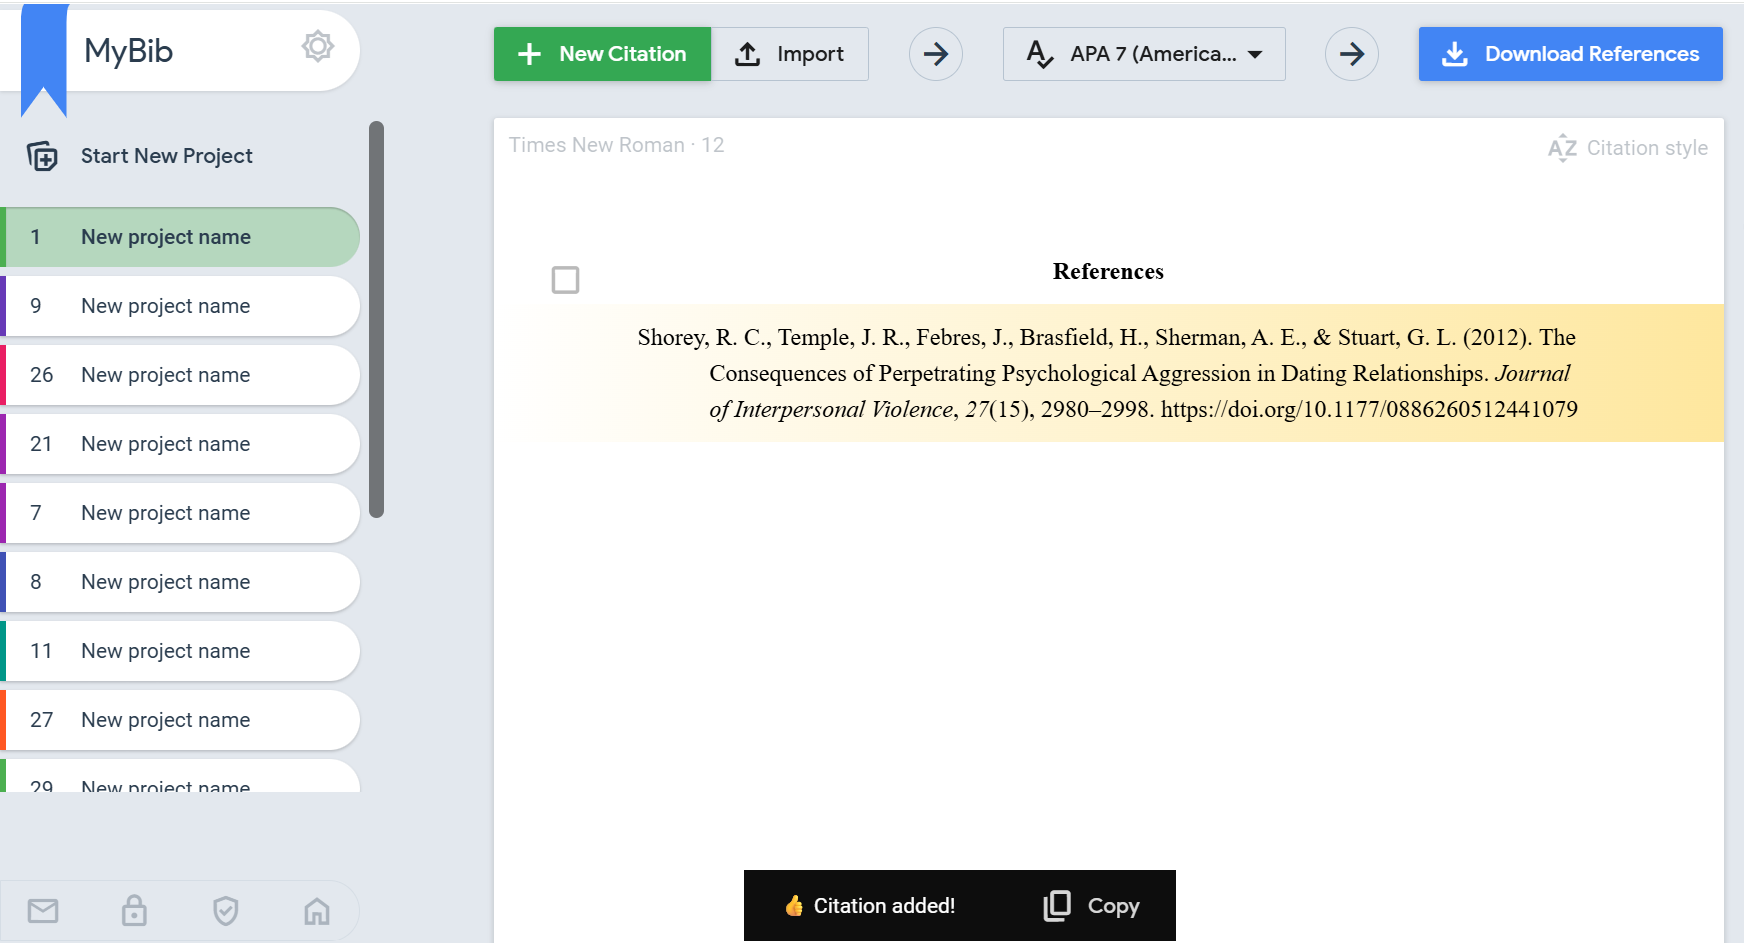Screen dimensions: 1744x943
Task: Open the APA 7 citation style dropdown
Action: tap(1143, 54)
